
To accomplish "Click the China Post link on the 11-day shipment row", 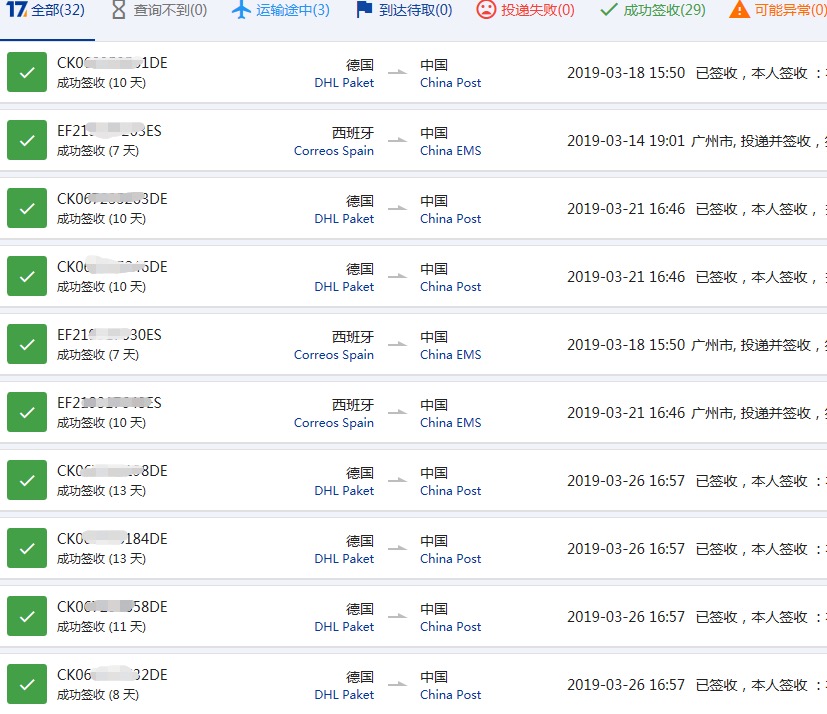I will [450, 627].
